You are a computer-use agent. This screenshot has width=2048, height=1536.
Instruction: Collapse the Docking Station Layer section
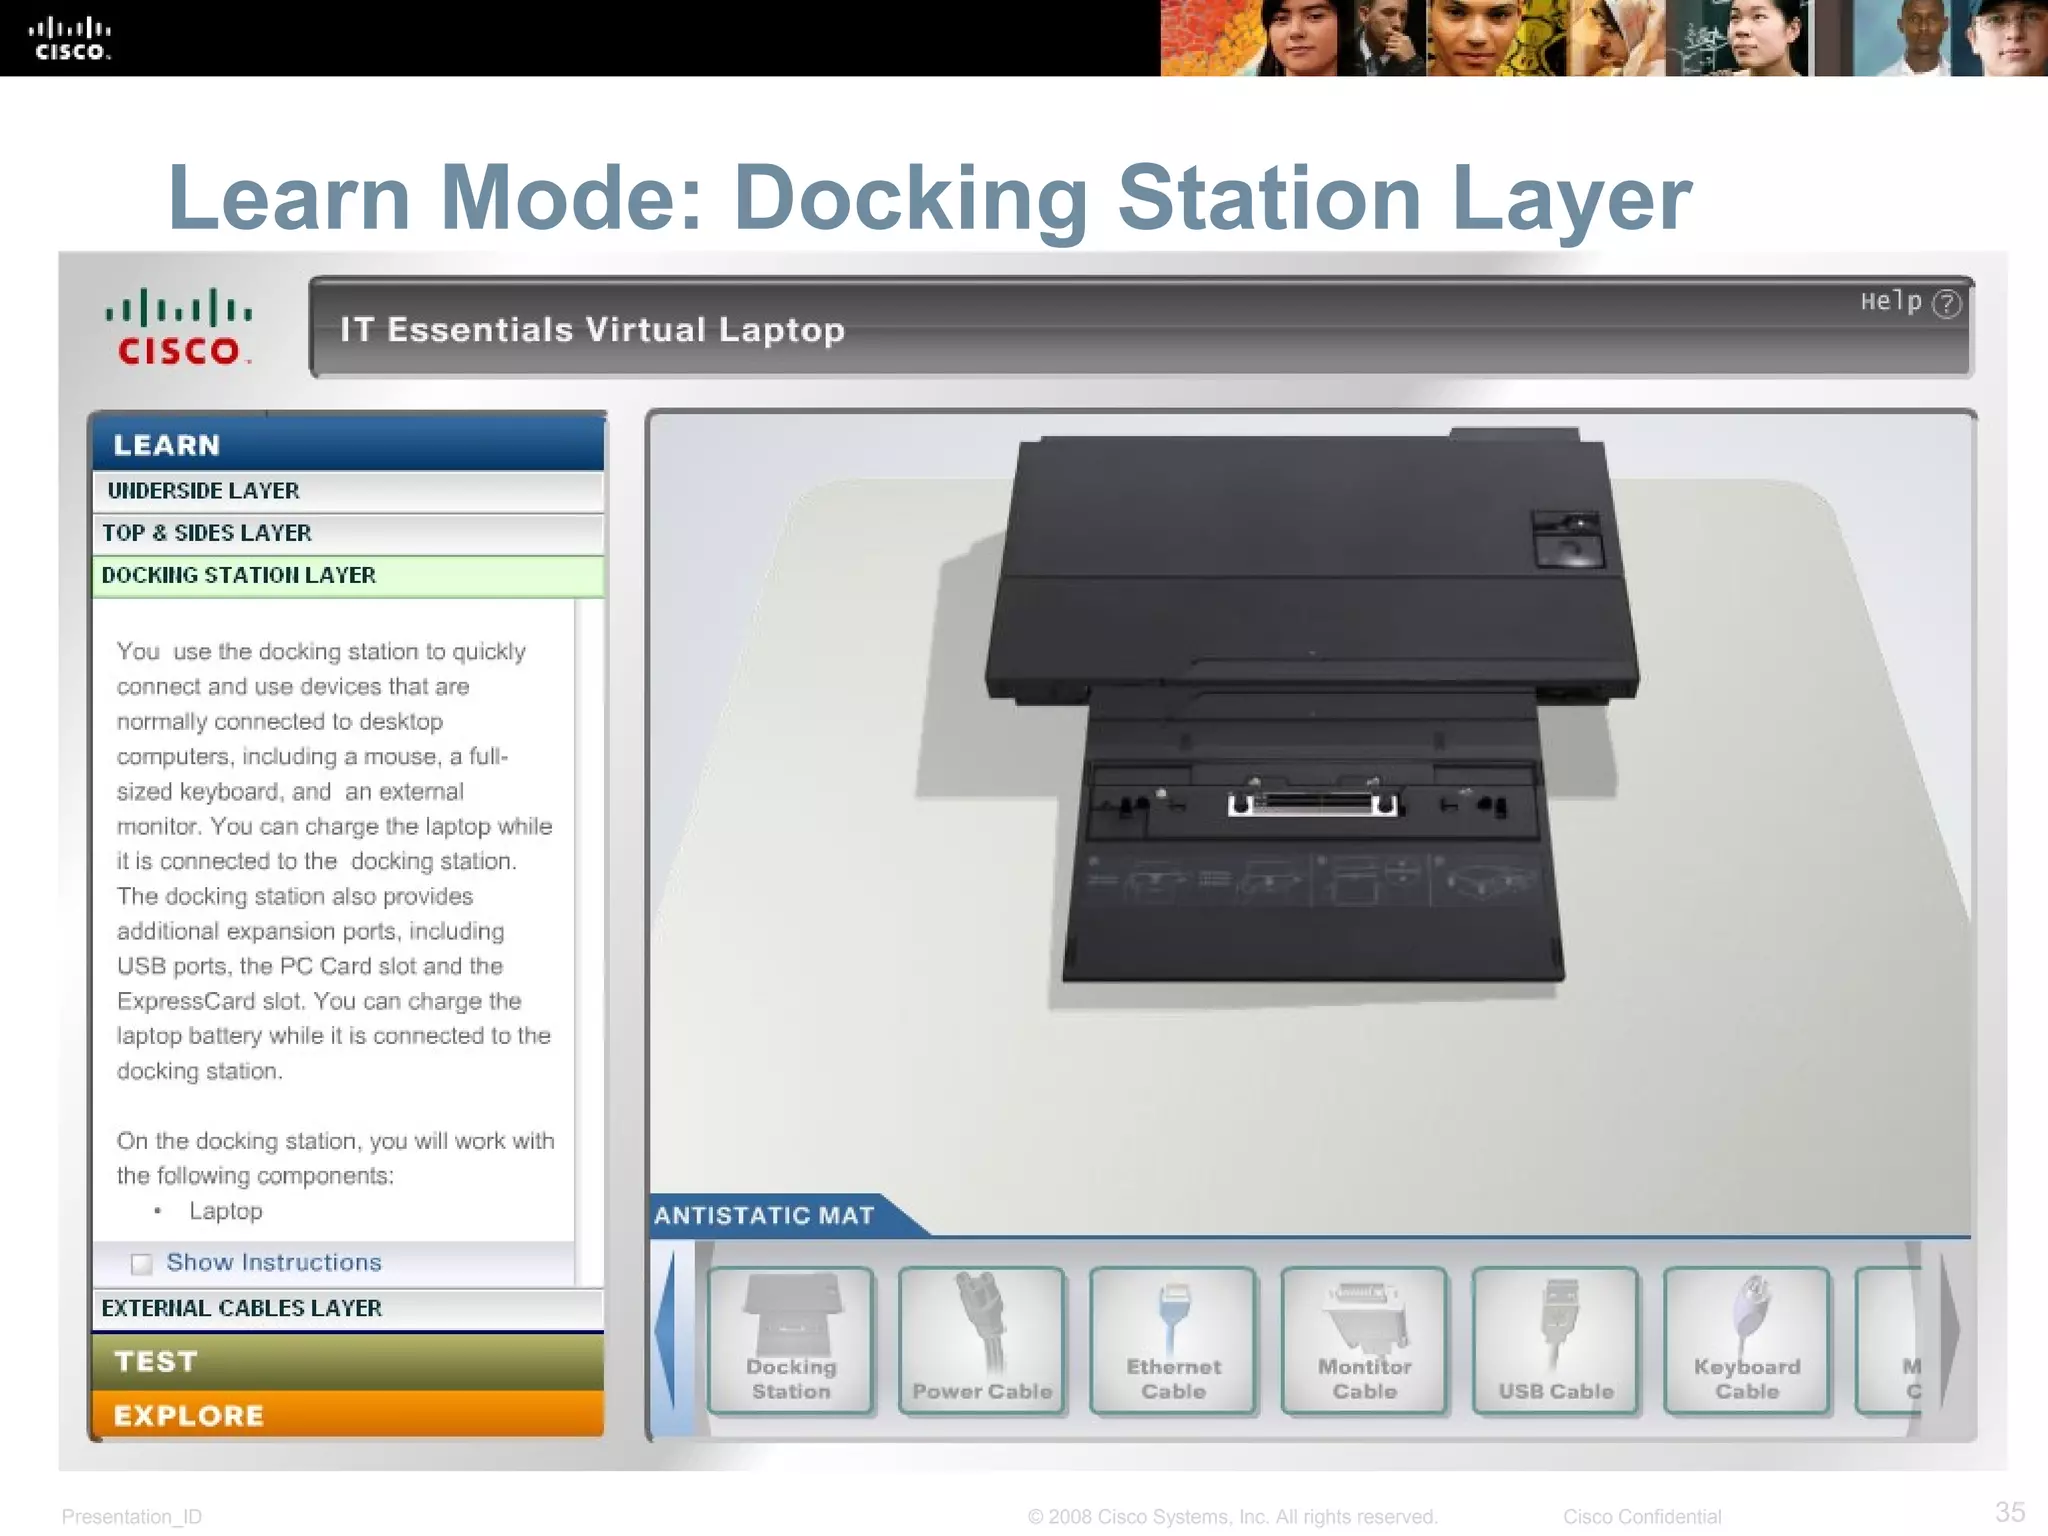(348, 576)
